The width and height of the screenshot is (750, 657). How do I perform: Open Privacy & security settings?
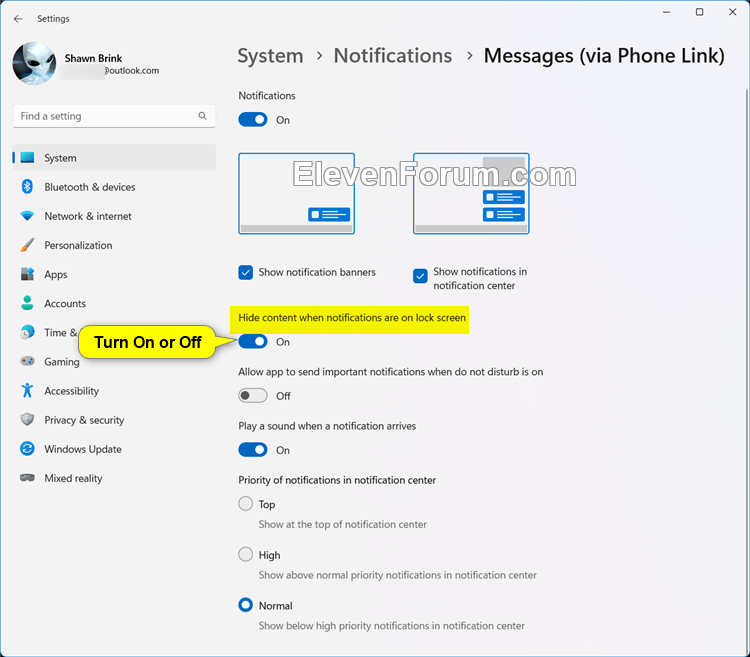[x=84, y=420]
